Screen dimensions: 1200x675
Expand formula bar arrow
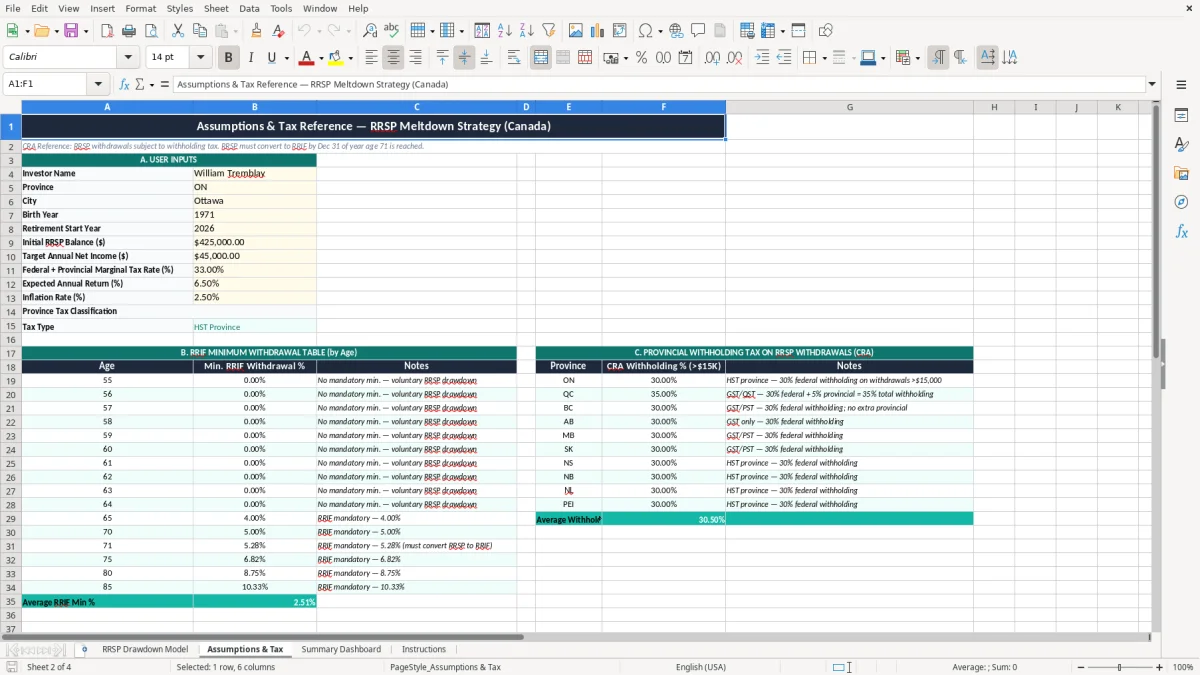pyautogui.click(x=1152, y=84)
